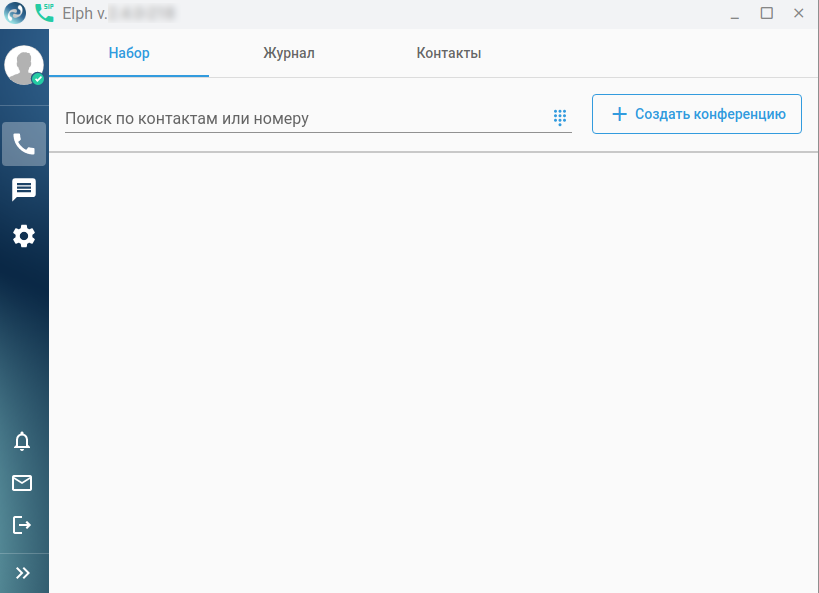Click the Elph app logo in title bar
Screen dimensions: 819x593
pyautogui.click(x=14, y=13)
